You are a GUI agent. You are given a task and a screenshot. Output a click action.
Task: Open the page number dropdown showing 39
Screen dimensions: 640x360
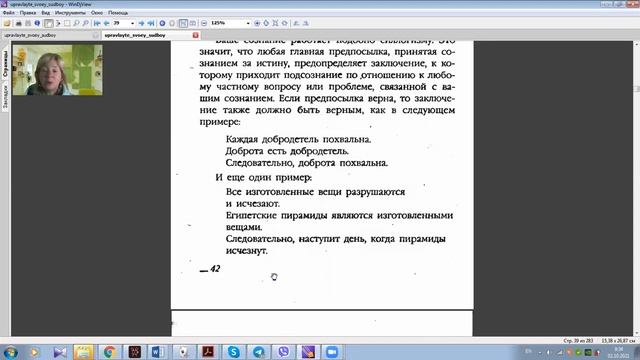pyautogui.click(x=132, y=23)
